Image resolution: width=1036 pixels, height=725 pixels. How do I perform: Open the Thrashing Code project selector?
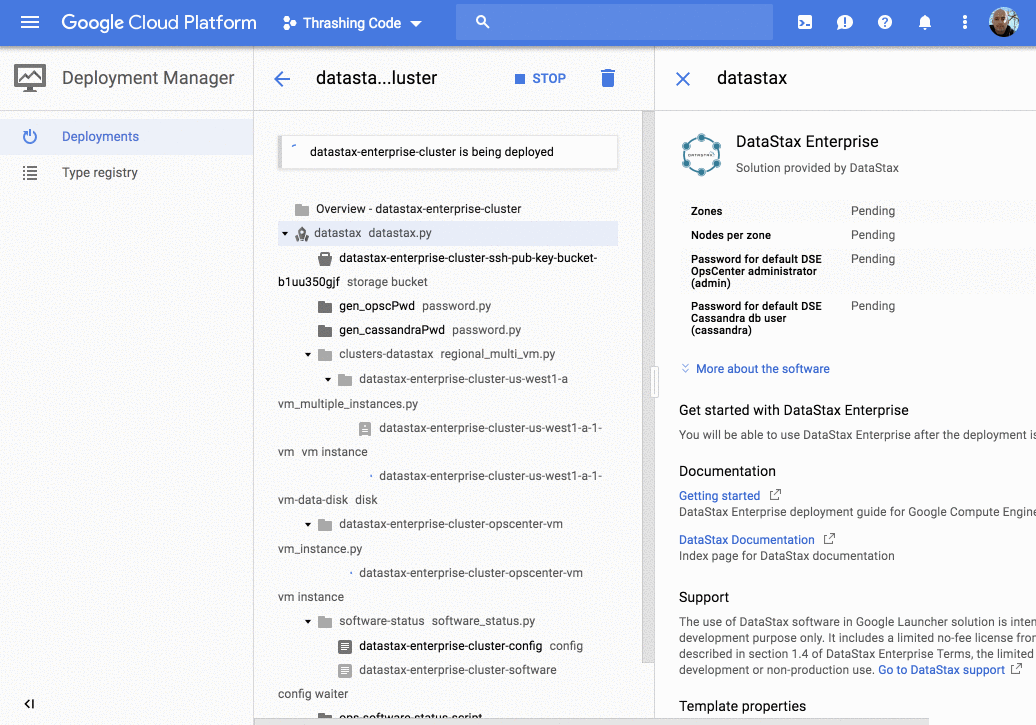tap(352, 23)
